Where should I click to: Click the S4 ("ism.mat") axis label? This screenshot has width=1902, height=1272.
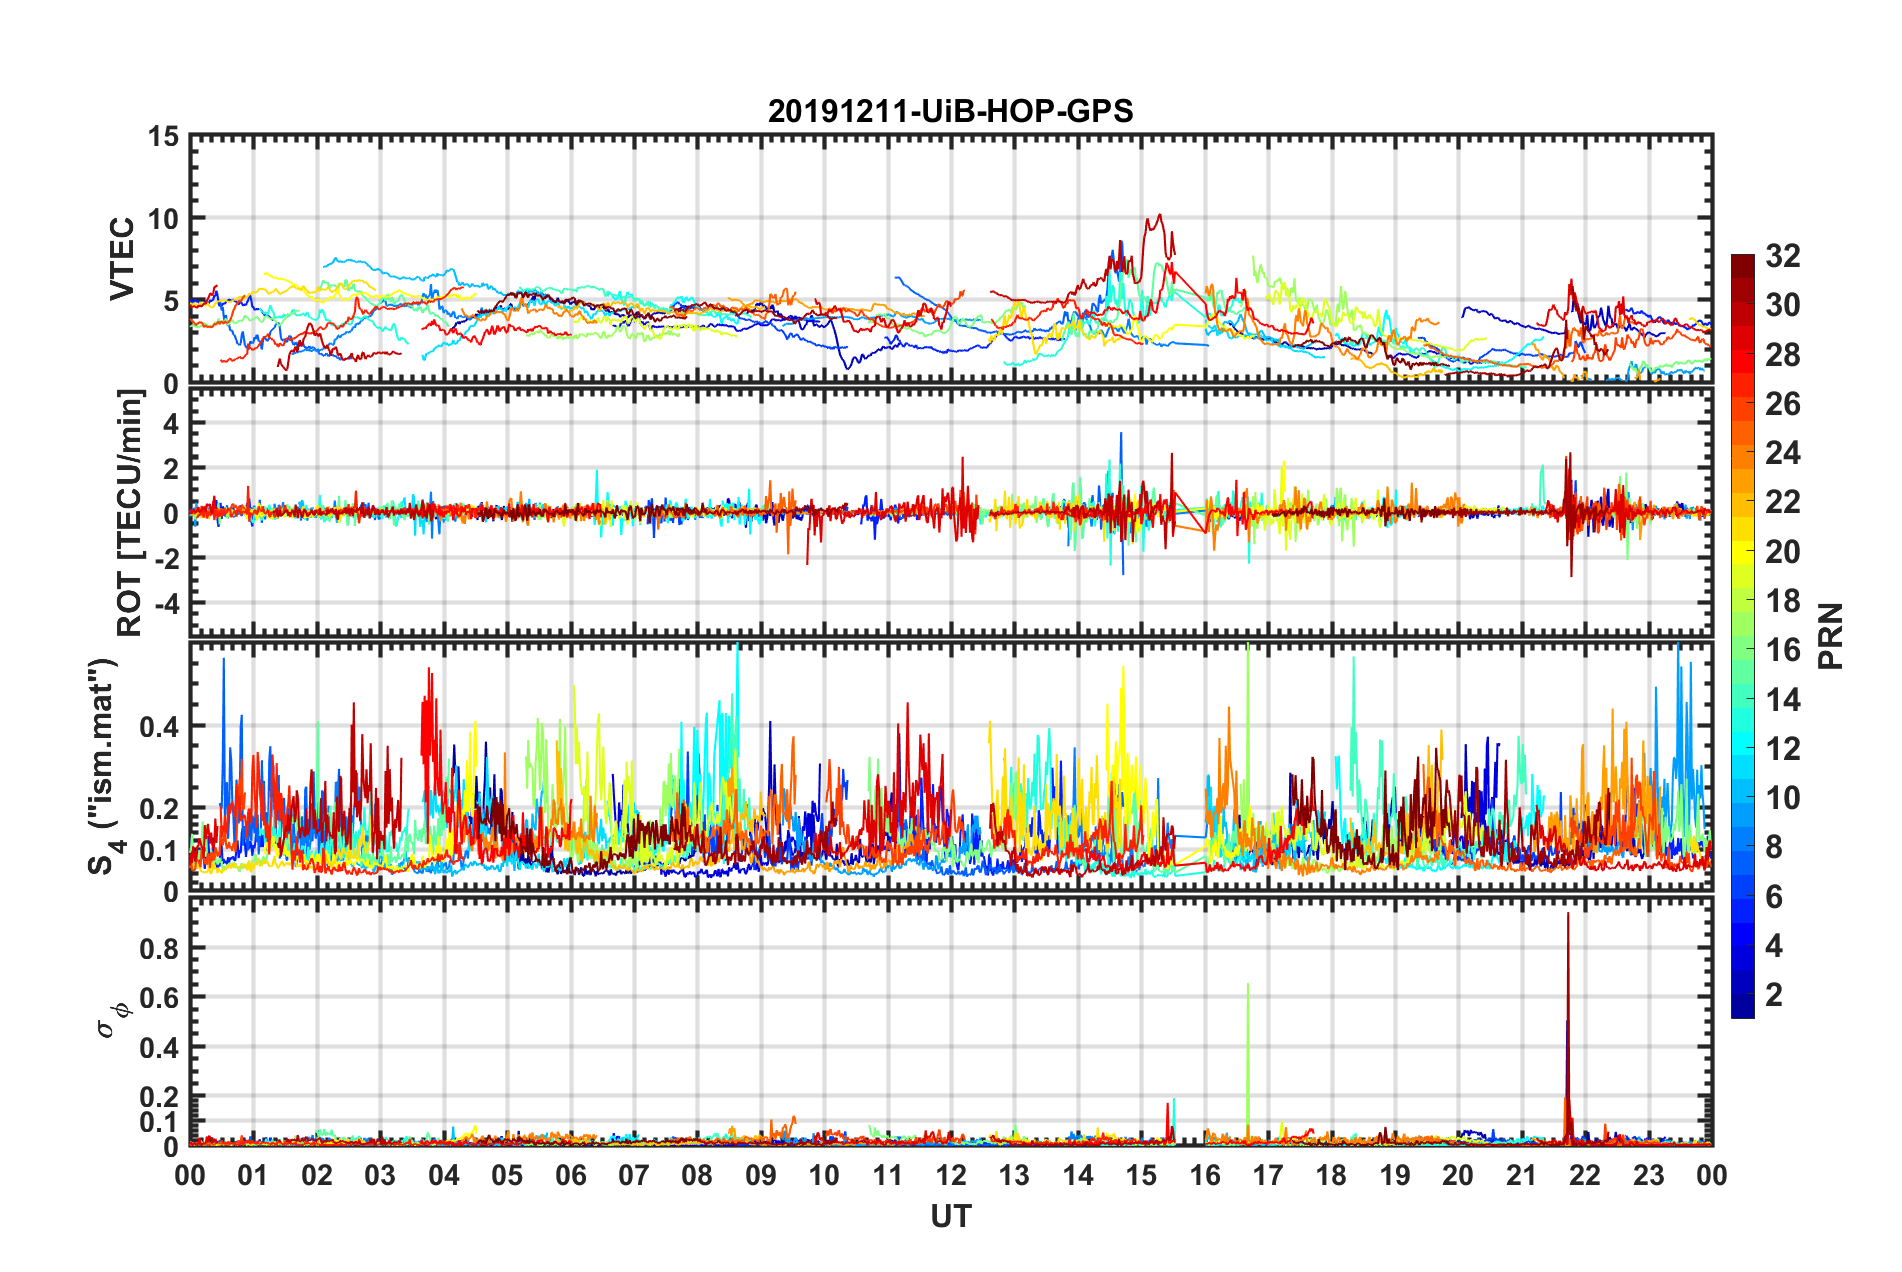(x=104, y=766)
